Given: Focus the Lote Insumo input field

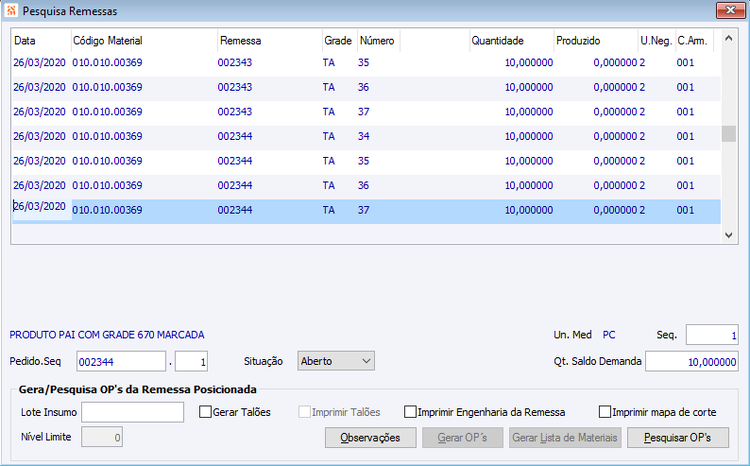Looking at the screenshot, I should (132, 412).
